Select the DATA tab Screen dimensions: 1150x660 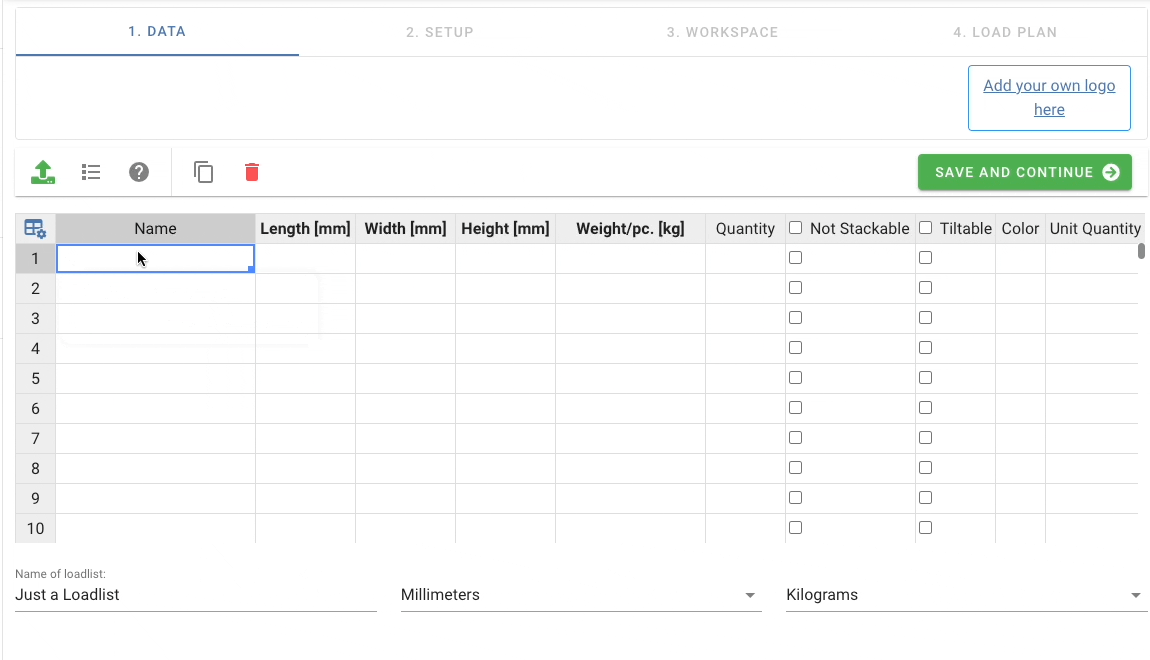point(157,31)
